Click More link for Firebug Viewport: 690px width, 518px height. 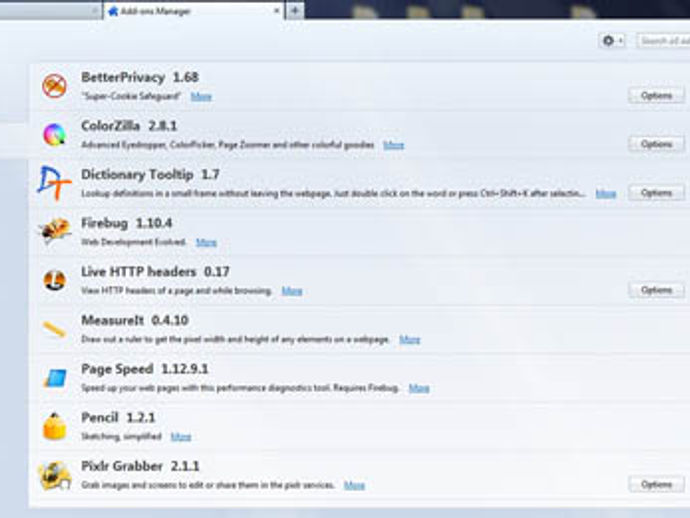click(206, 242)
